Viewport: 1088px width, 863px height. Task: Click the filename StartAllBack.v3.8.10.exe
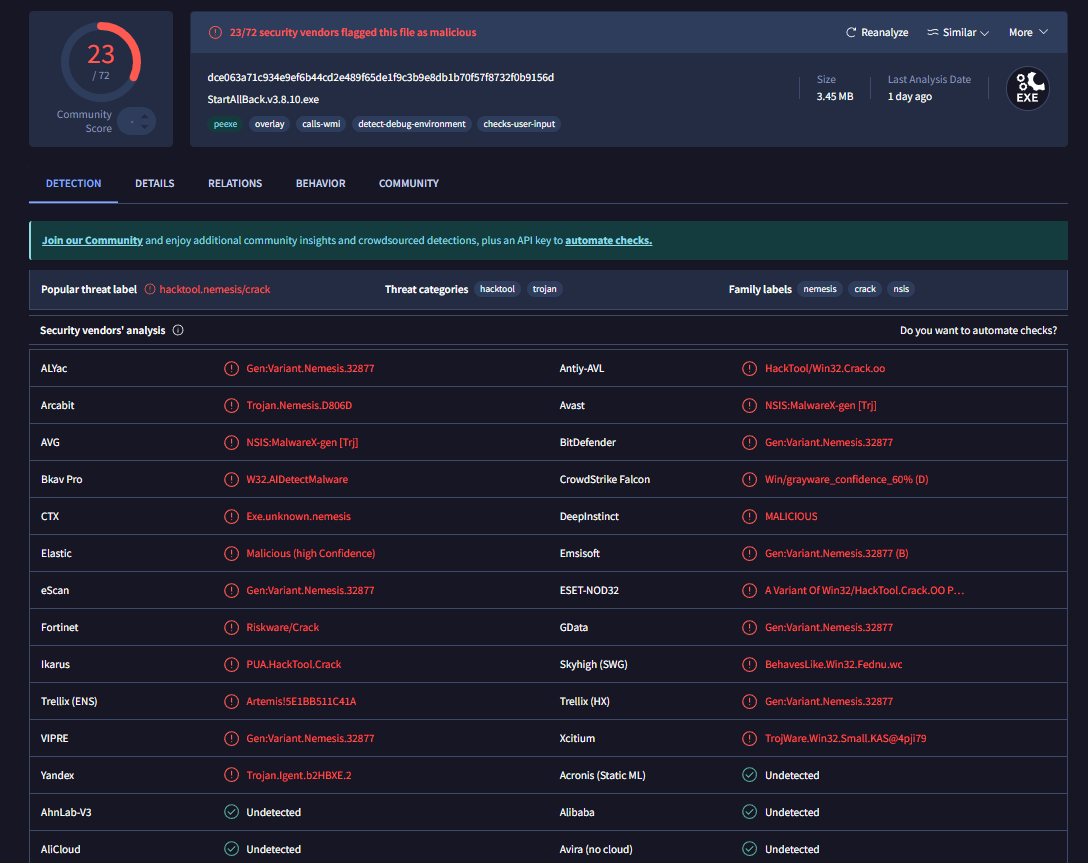click(263, 99)
